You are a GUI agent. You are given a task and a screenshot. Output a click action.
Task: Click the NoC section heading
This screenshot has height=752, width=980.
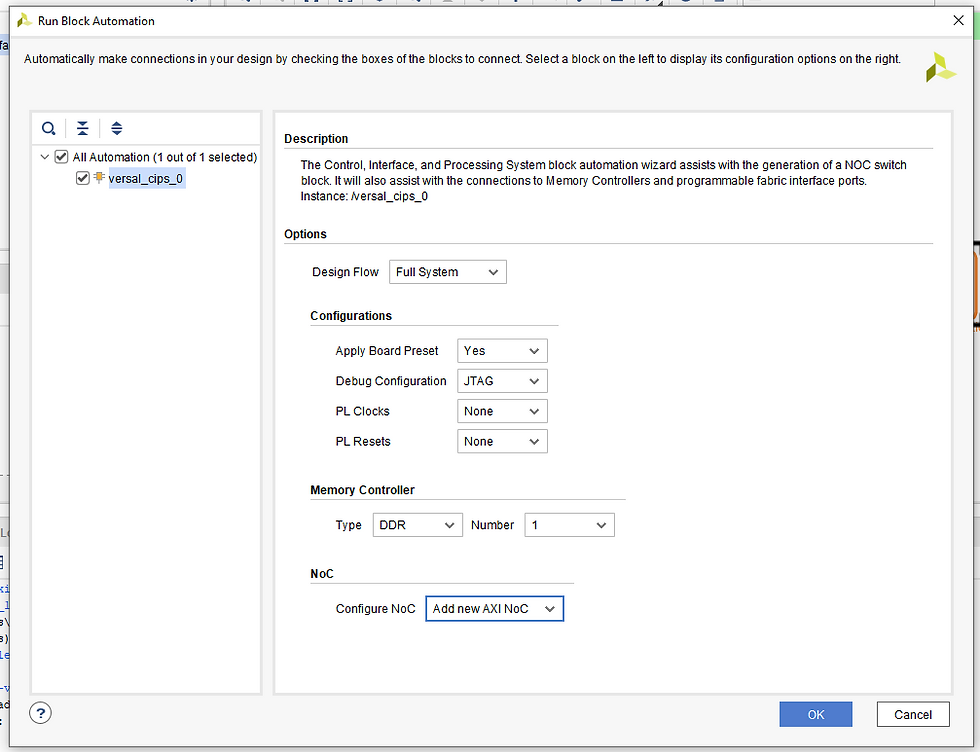(x=322, y=574)
